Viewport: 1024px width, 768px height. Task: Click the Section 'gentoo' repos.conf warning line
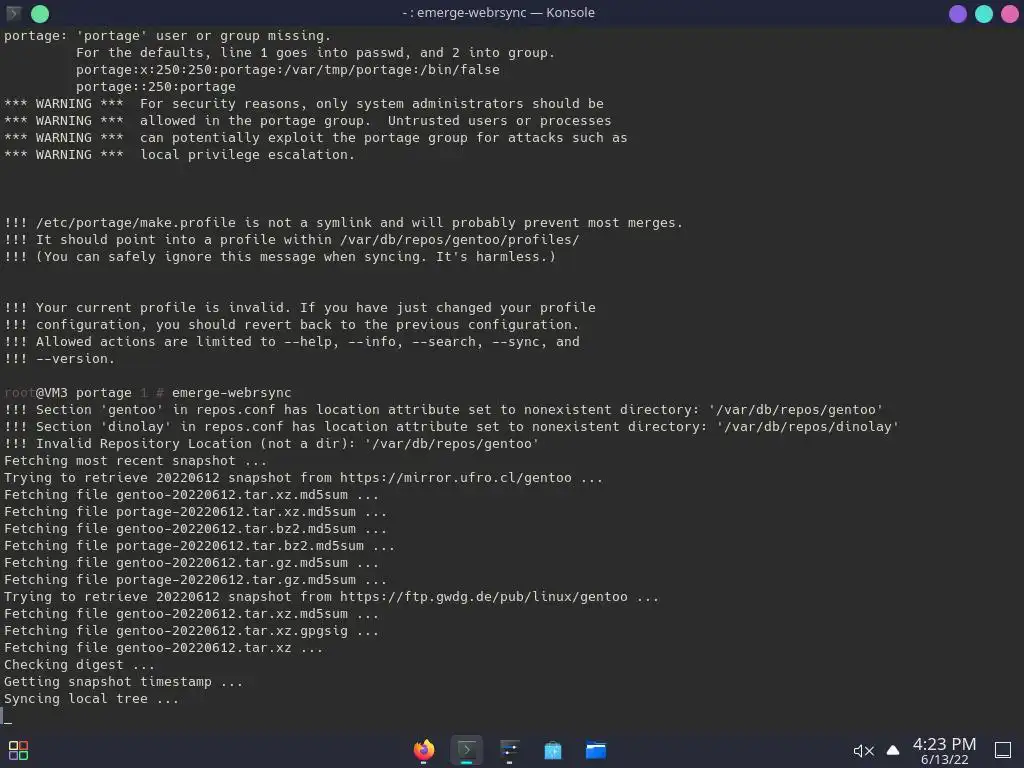point(443,409)
